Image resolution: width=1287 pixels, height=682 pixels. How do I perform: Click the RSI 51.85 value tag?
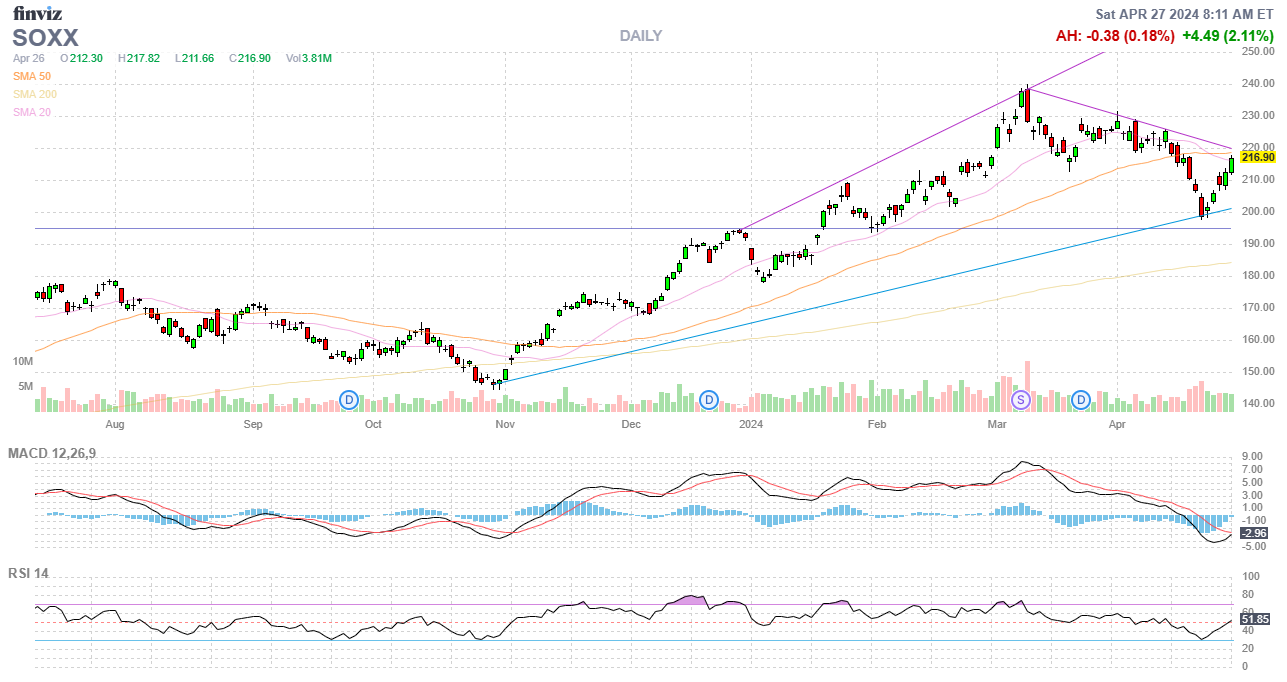tap(1255, 620)
